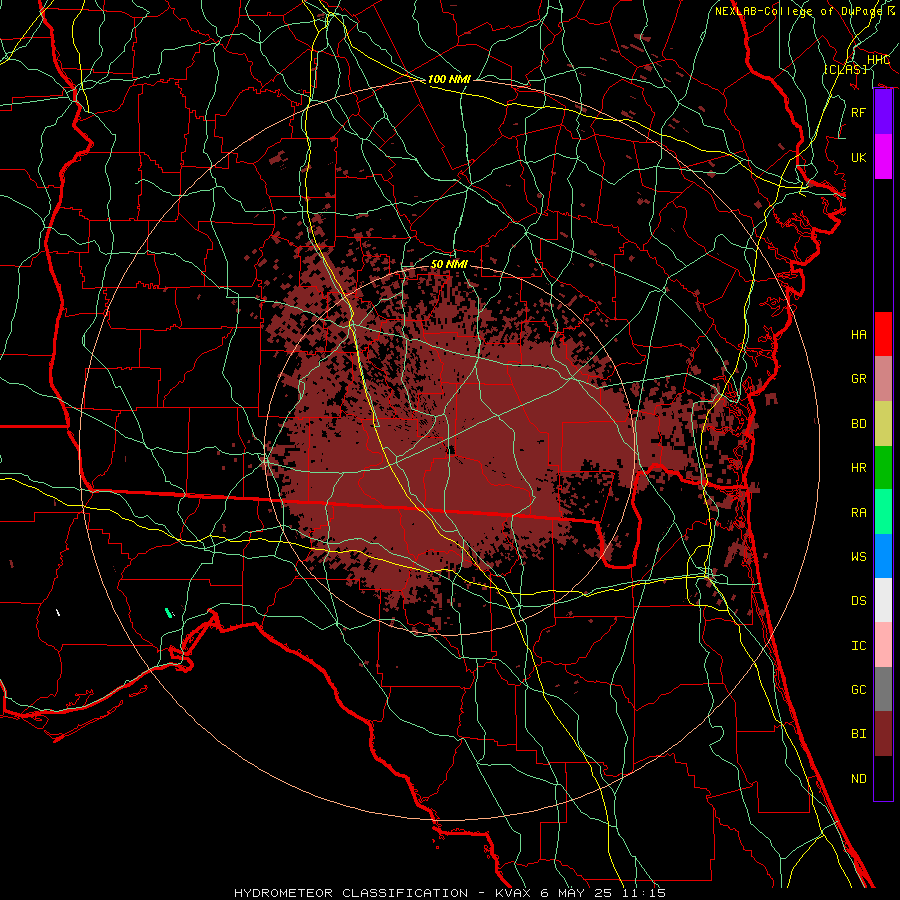The width and height of the screenshot is (900, 900).
Task: Click the HHC product label
Action: [x=878, y=60]
